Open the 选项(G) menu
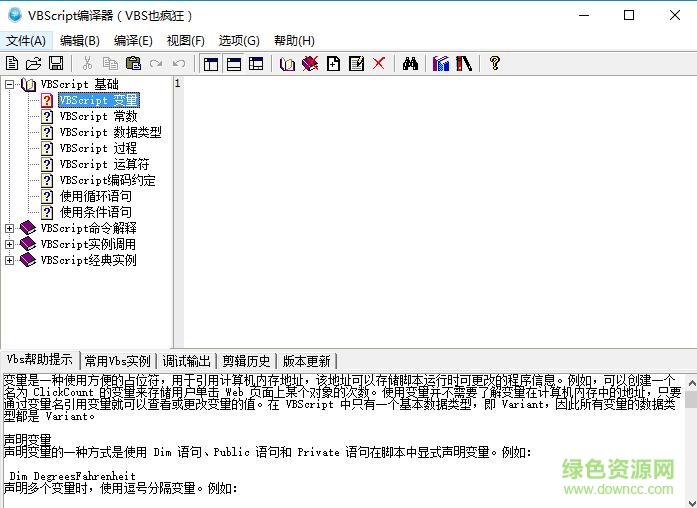The width and height of the screenshot is (697, 508). coord(239,41)
